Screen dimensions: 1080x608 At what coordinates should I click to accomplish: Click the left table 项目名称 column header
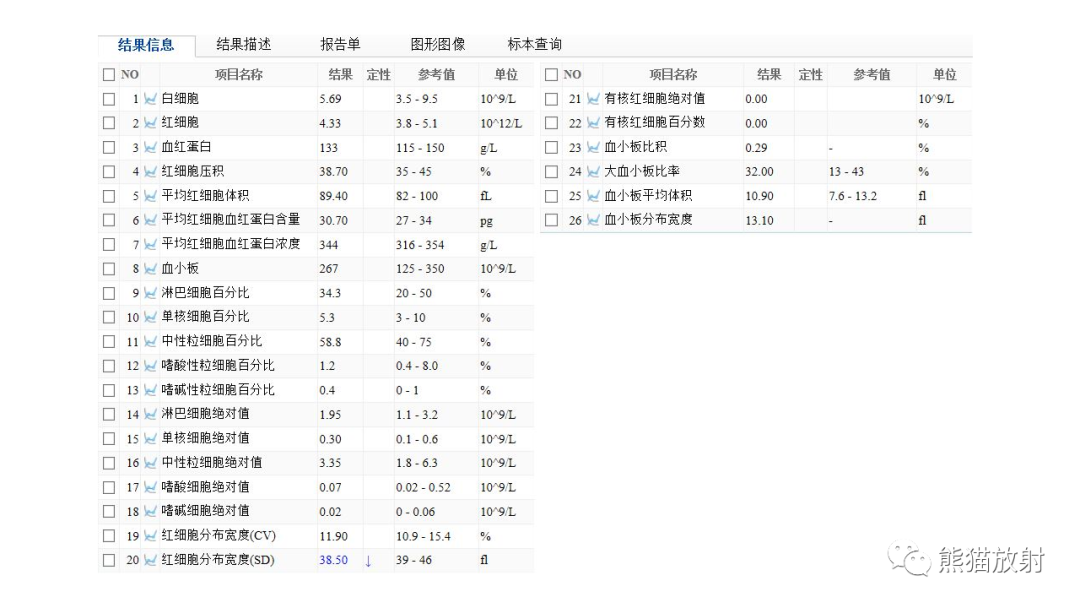tap(238, 74)
